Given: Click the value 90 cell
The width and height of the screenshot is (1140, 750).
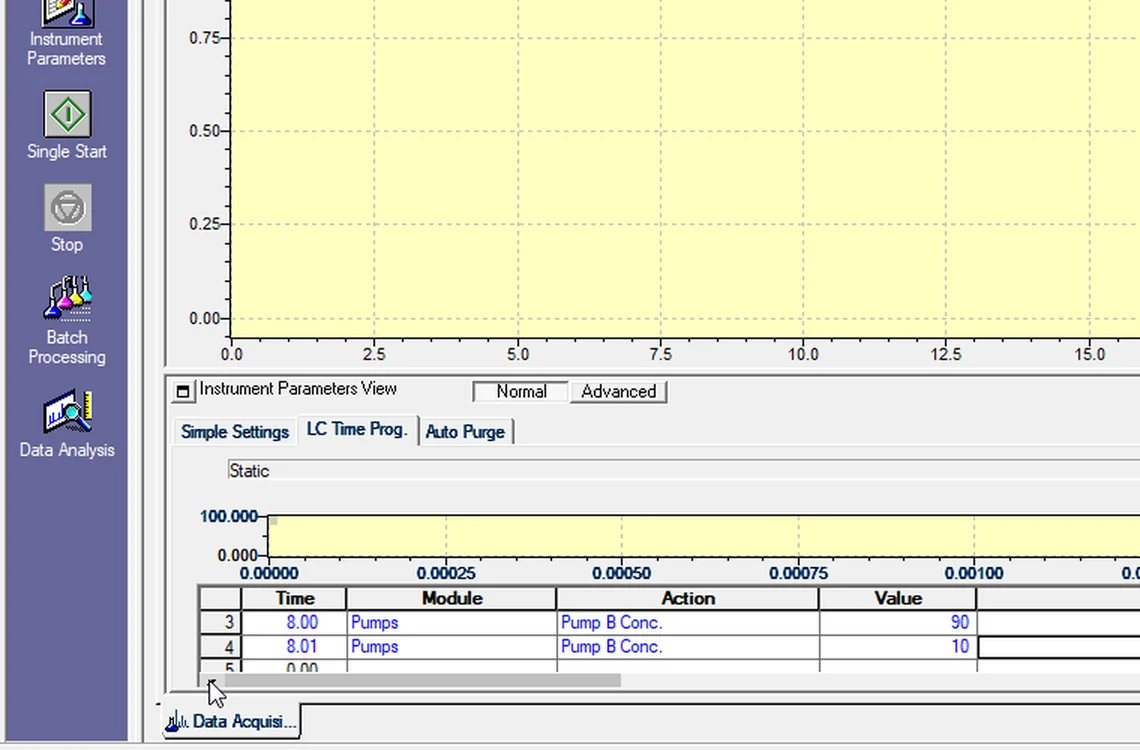Looking at the screenshot, I should point(898,623).
